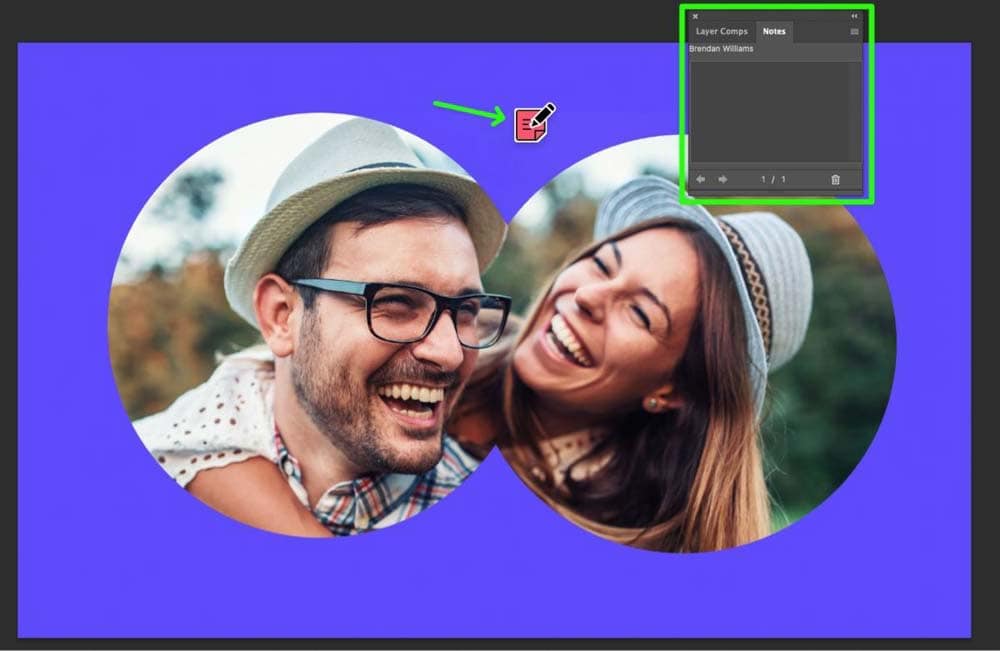The width and height of the screenshot is (1000, 651).
Task: Close the Notes panel
Action: [x=695, y=16]
